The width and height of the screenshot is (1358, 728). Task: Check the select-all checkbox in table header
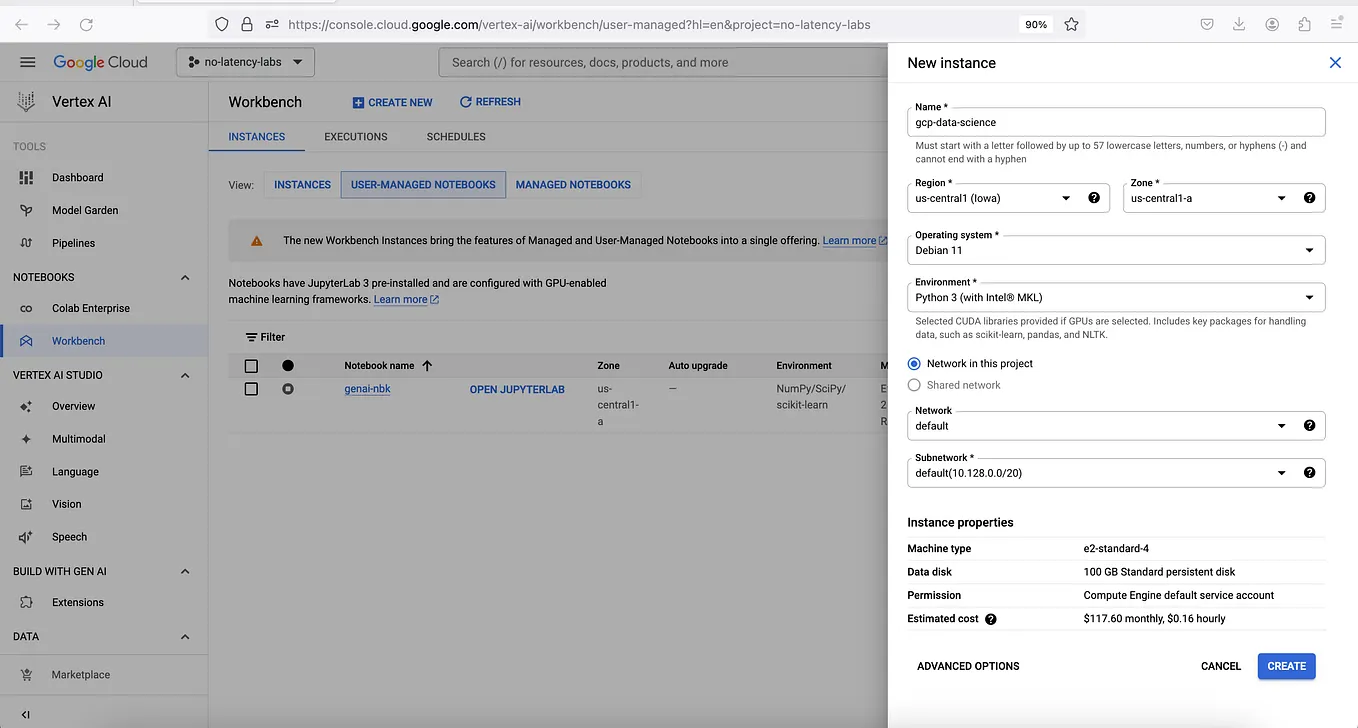tap(251, 365)
